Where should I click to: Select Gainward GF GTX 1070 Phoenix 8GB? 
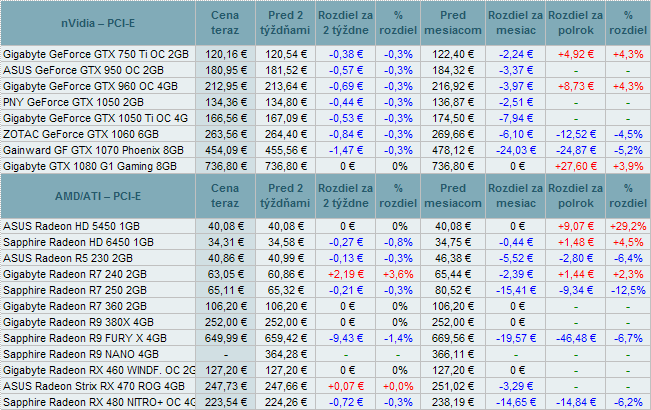coord(93,150)
